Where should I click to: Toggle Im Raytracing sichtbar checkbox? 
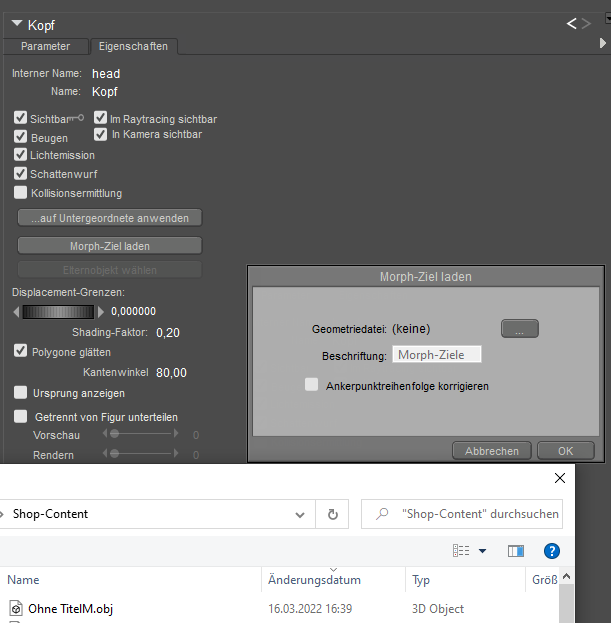(101, 118)
